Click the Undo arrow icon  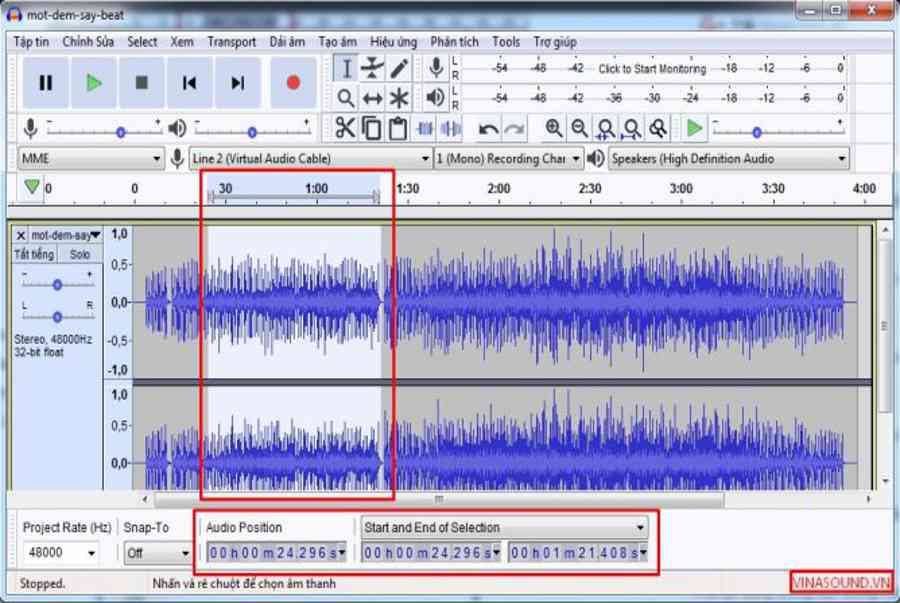(488, 129)
